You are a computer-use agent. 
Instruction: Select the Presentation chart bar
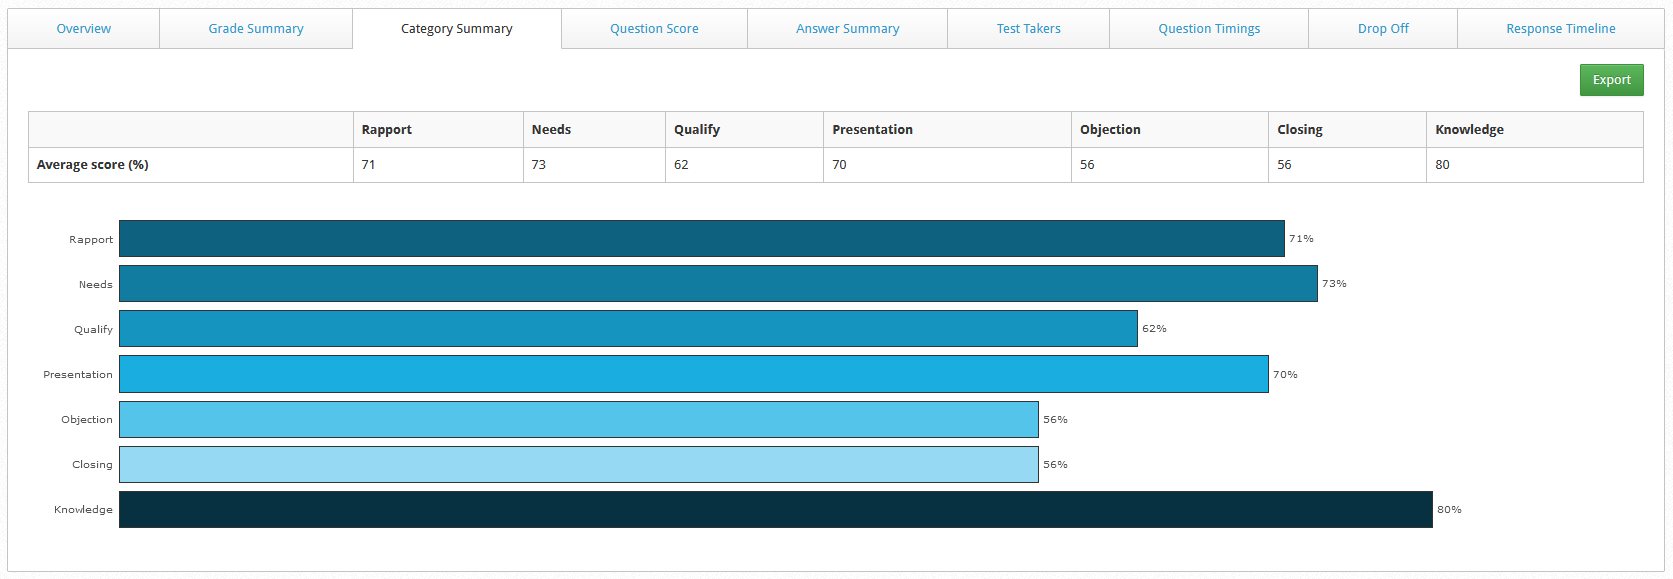coord(693,374)
